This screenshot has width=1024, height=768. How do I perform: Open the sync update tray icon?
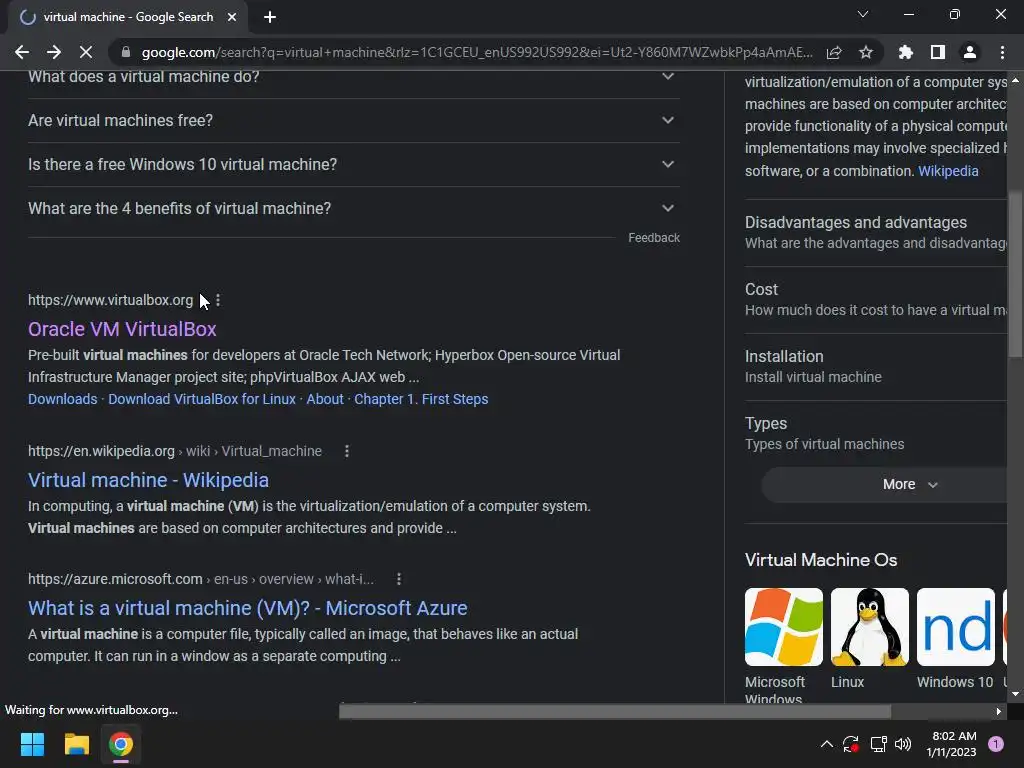pyautogui.click(x=851, y=744)
